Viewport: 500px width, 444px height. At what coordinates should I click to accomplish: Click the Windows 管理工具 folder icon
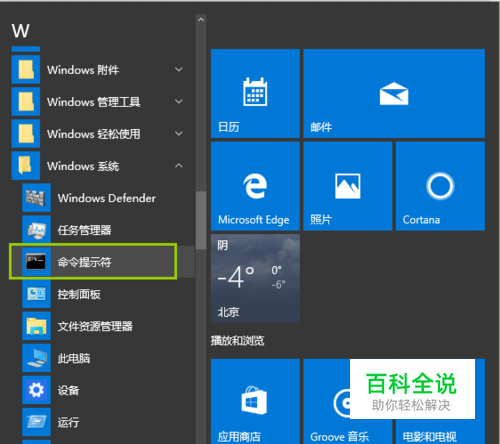tap(26, 101)
